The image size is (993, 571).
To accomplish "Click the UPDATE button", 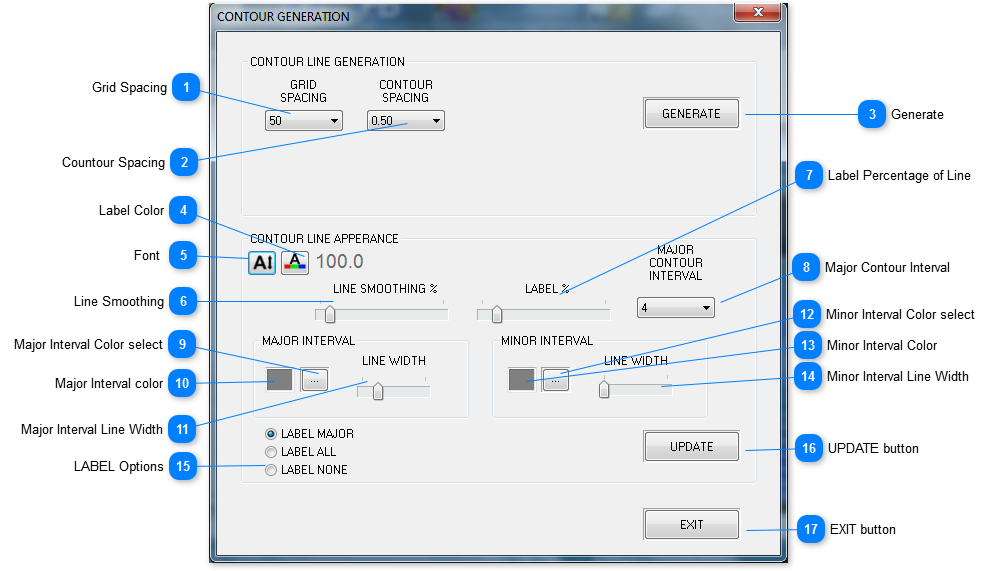I will (691, 447).
